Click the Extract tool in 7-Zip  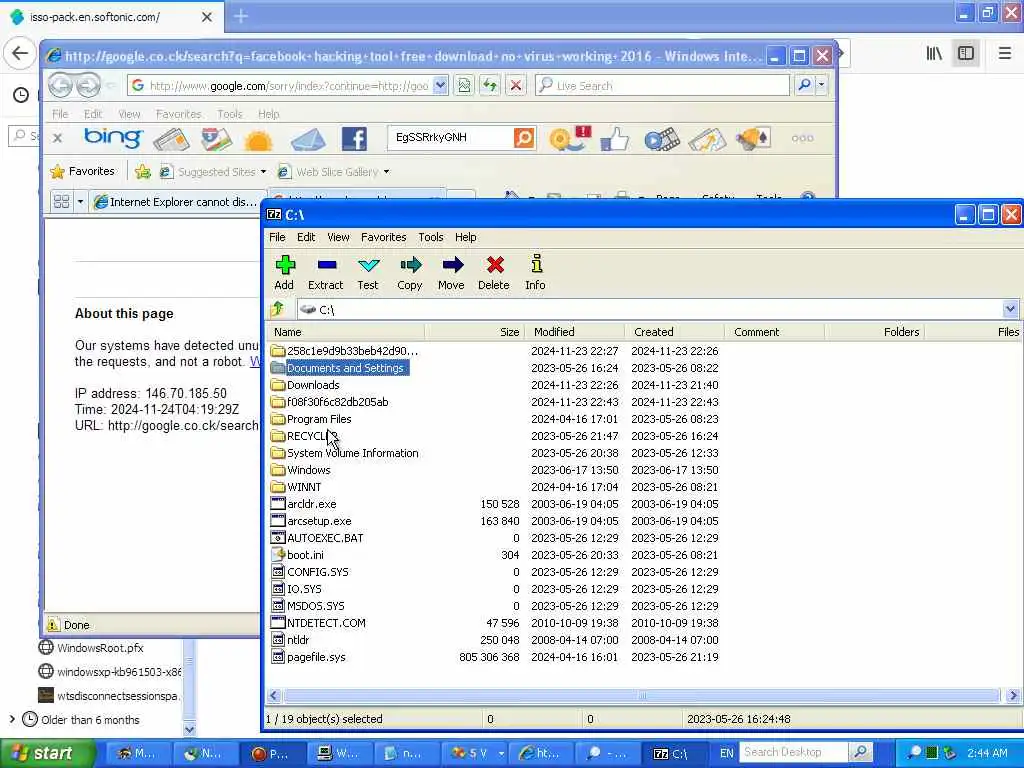[325, 272]
